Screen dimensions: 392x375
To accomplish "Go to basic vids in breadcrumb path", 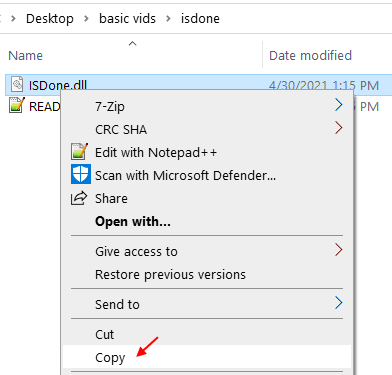I will (127, 18).
